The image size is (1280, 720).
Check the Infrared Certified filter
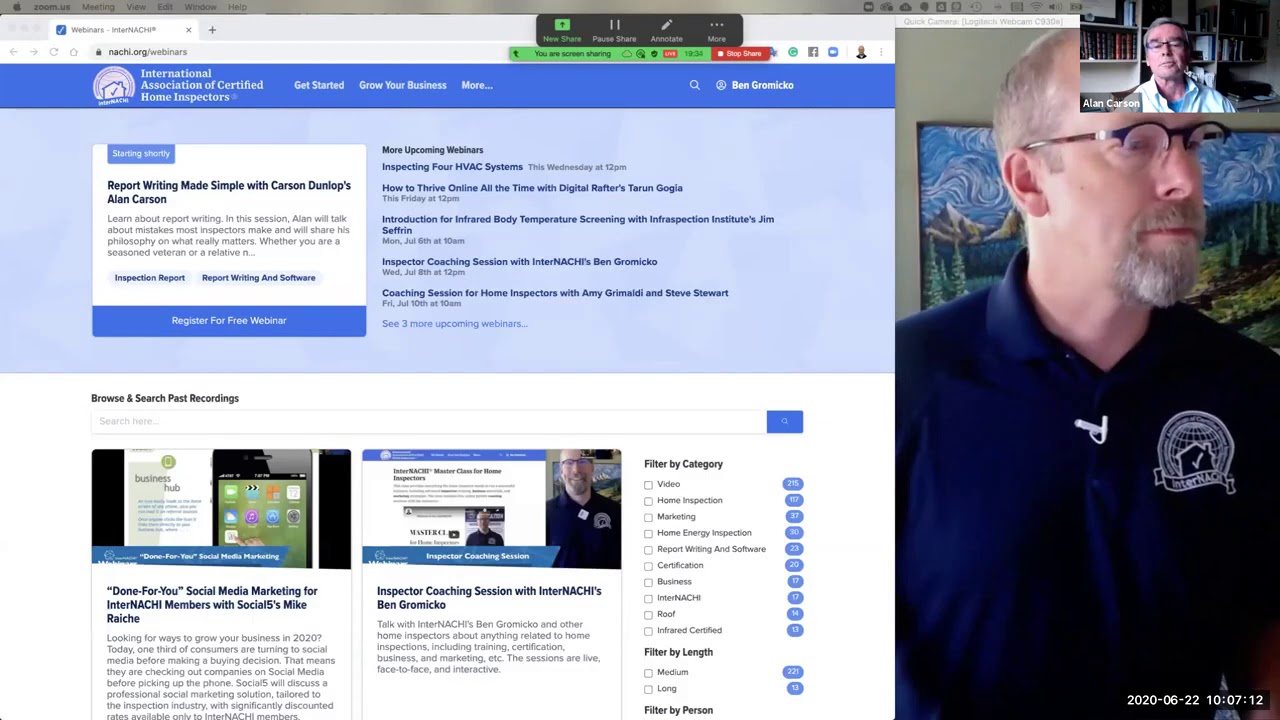click(x=648, y=631)
